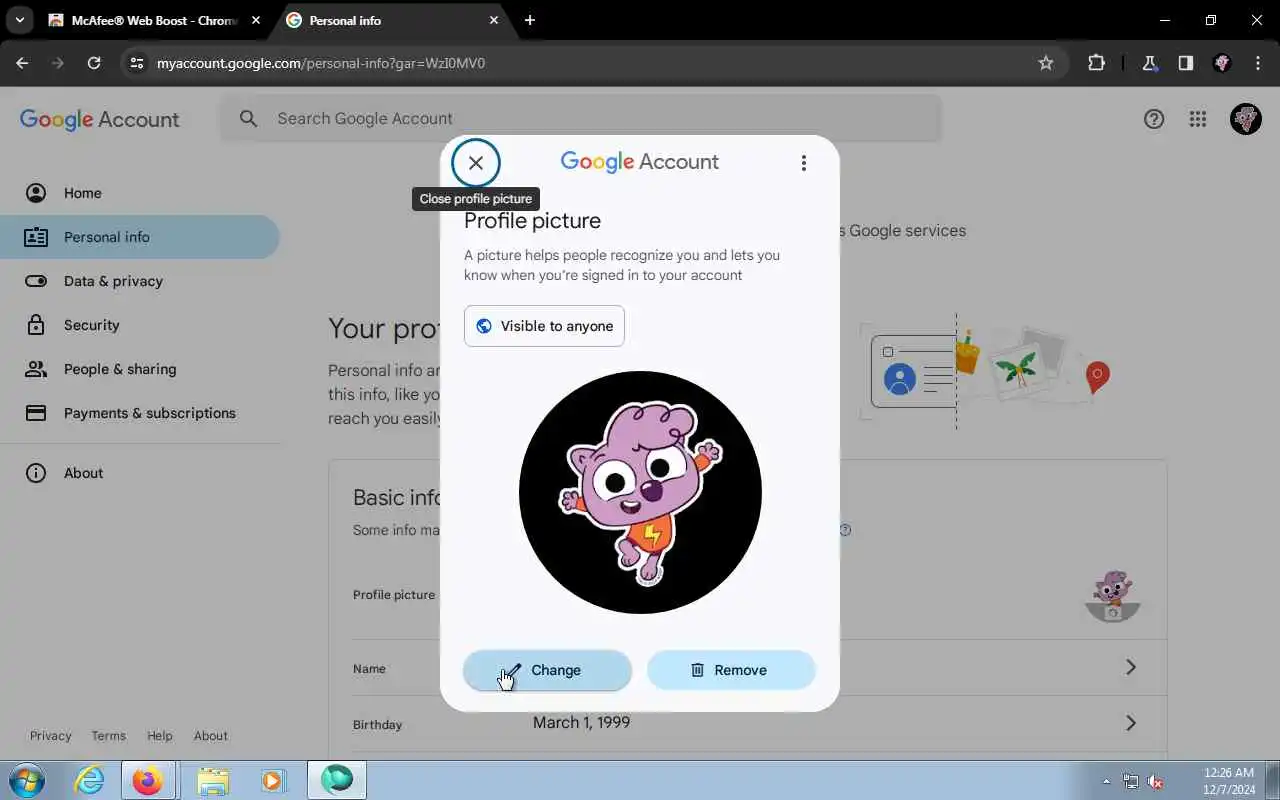Click the Google Account logo at top left
Viewport: 1280px width, 800px height.
tap(99, 119)
